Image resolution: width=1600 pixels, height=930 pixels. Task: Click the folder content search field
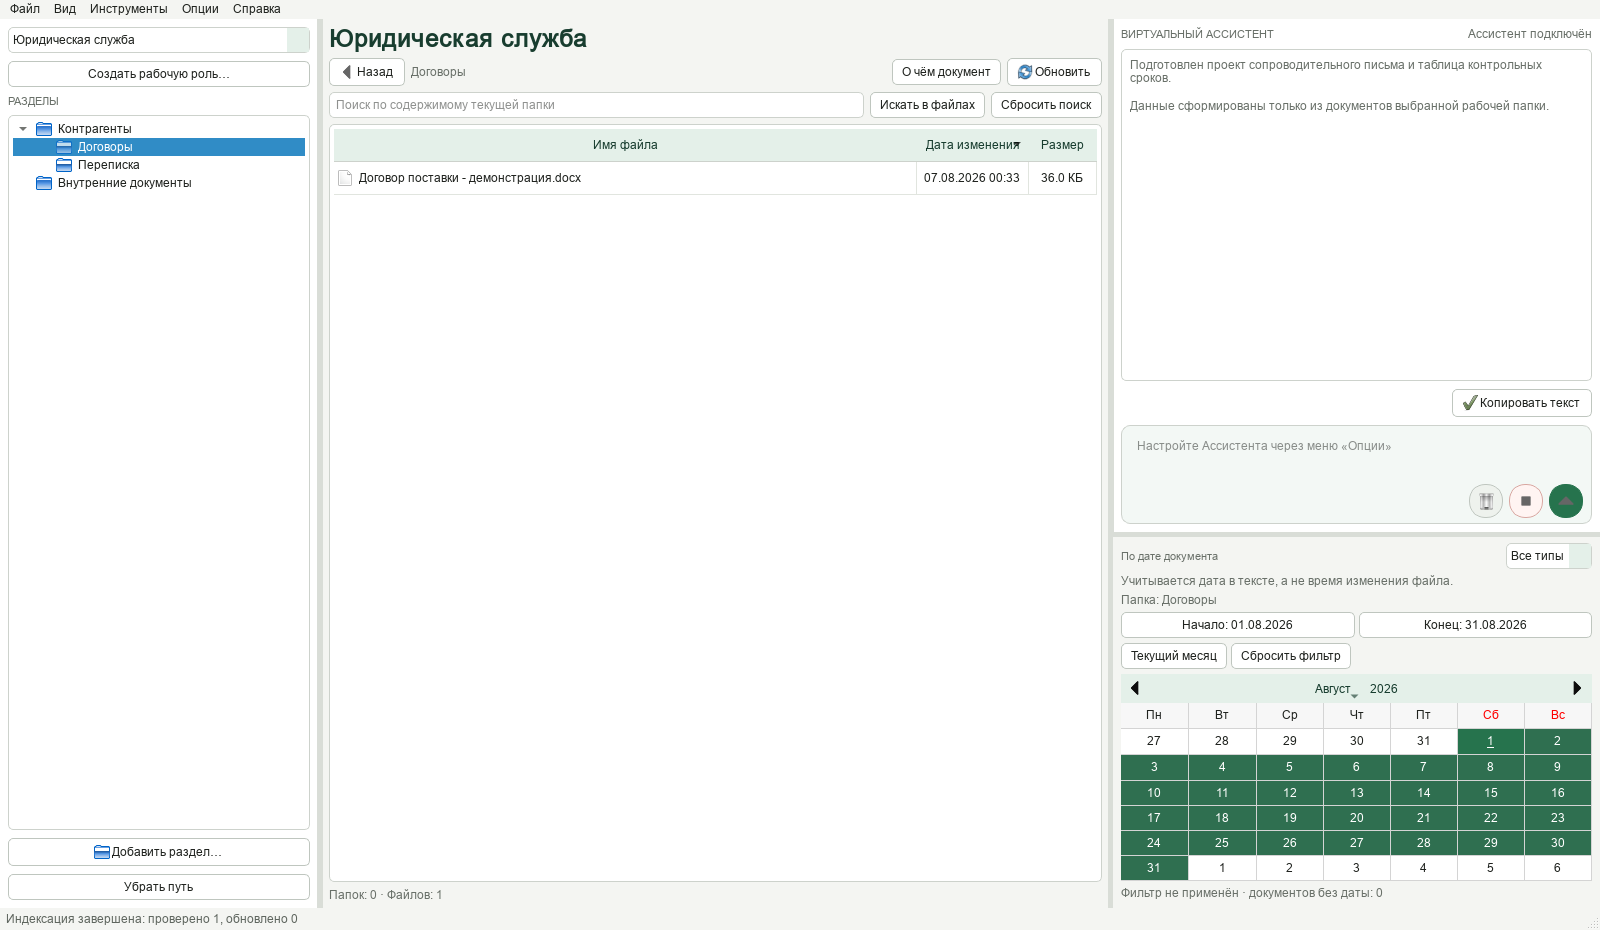(x=596, y=105)
